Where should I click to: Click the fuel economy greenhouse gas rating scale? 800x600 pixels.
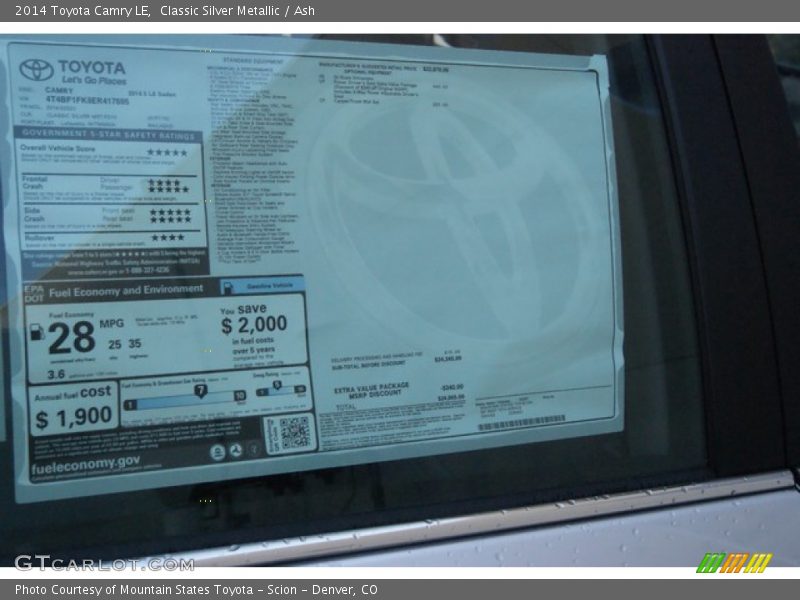[185, 399]
